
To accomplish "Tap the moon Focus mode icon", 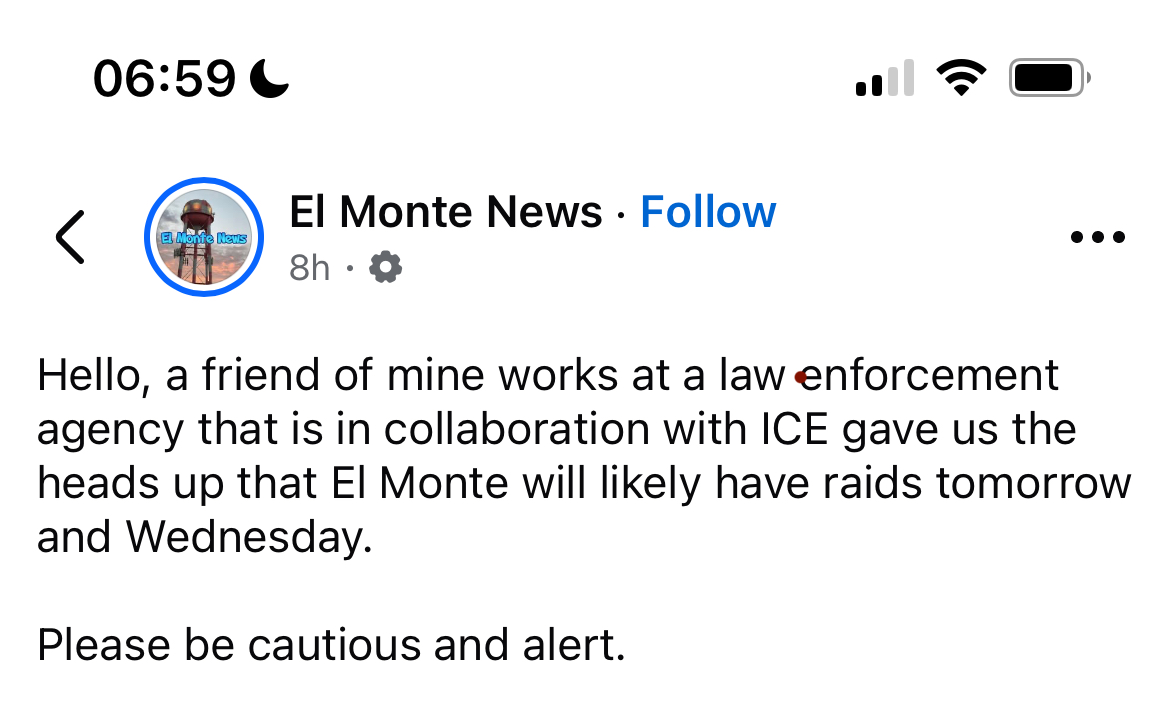I will pyautogui.click(x=269, y=78).
